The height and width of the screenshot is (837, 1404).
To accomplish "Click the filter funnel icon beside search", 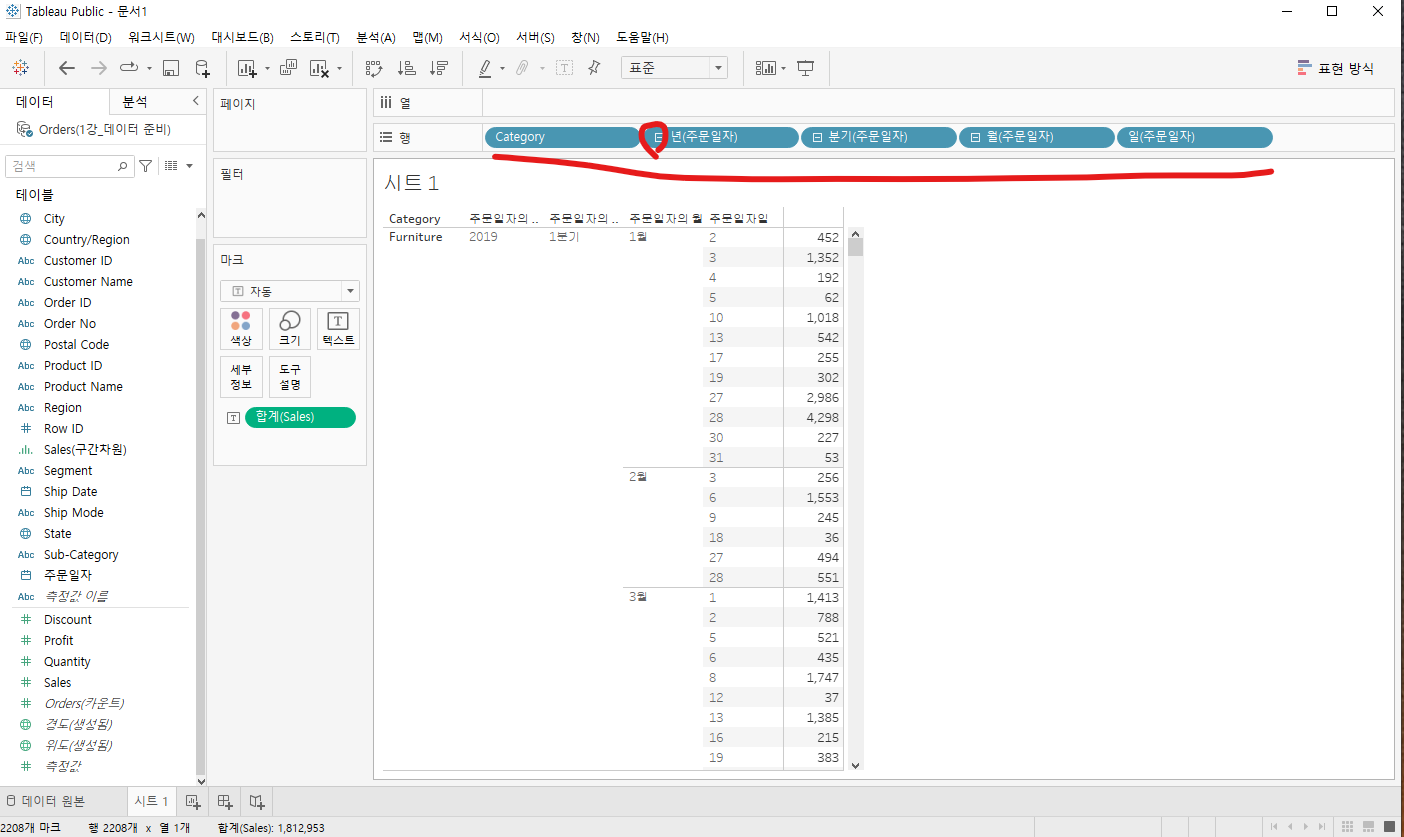I will point(146,166).
